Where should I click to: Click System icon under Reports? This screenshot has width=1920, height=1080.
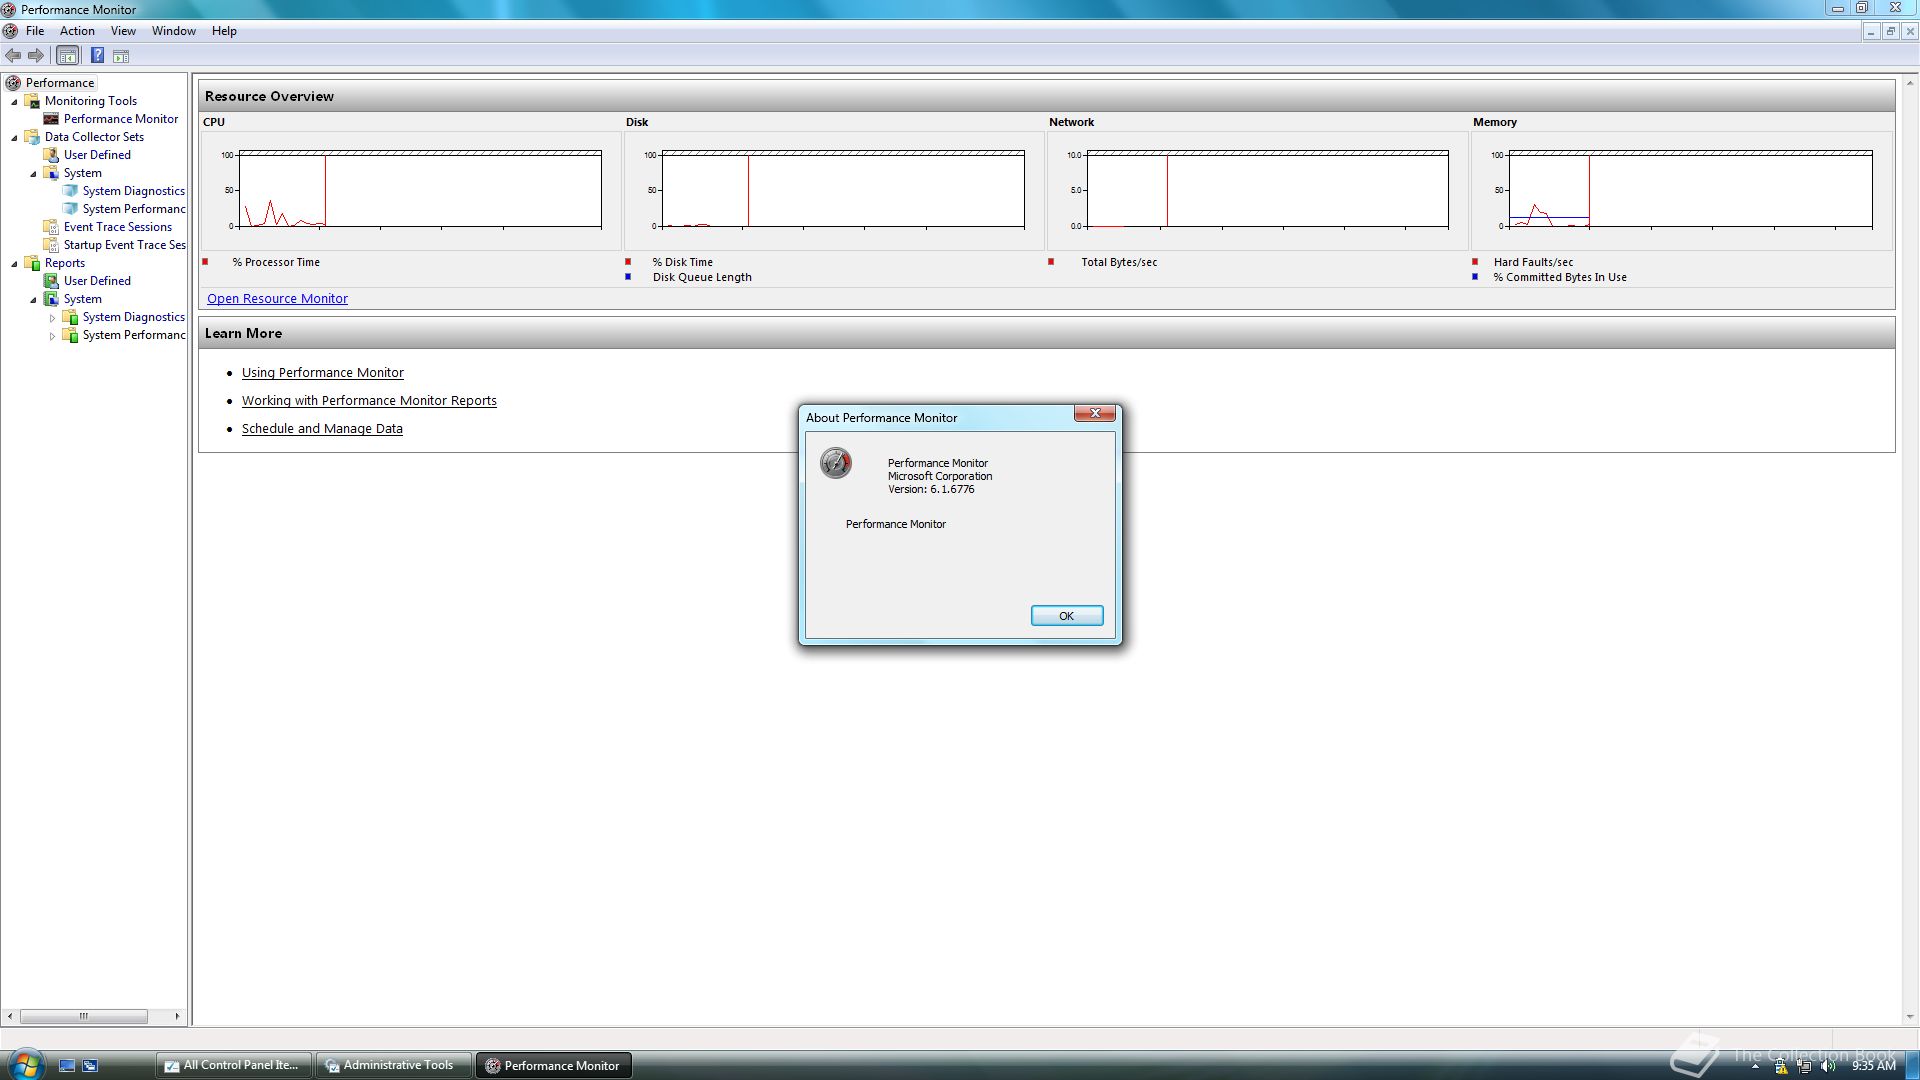tap(51, 299)
